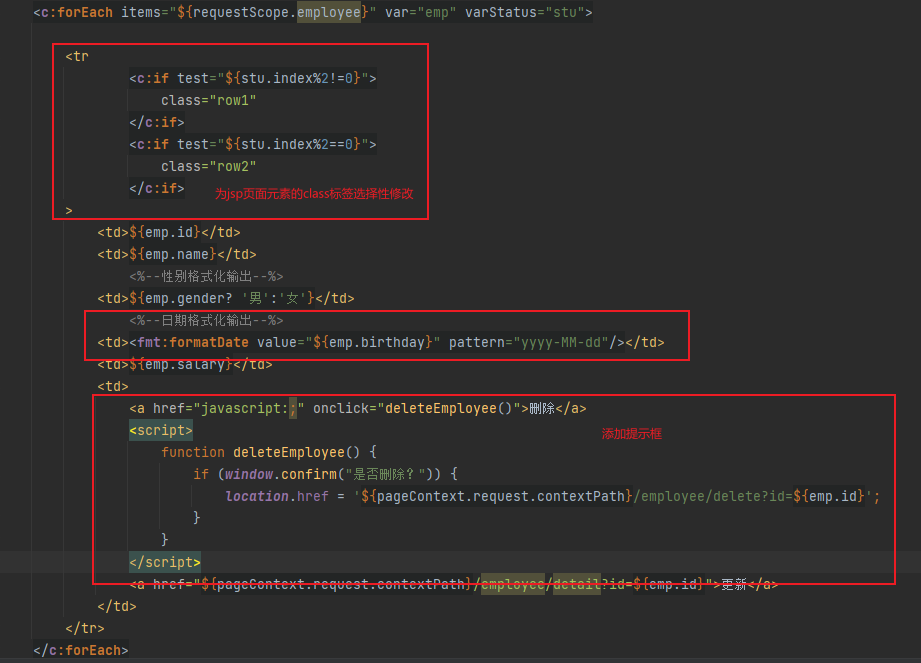This screenshot has height=663, width=921.
Task: Click the opening <tr tag line
Action: click(77, 56)
